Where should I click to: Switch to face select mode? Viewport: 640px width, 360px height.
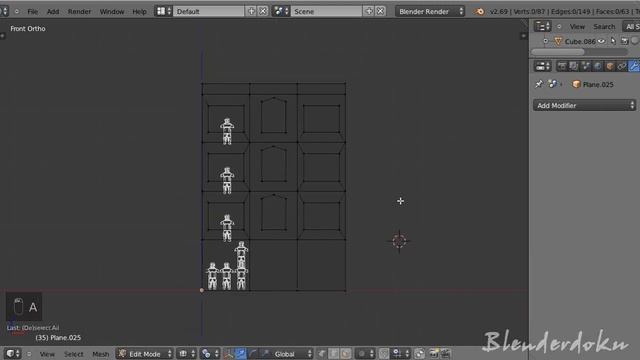tap(346, 353)
